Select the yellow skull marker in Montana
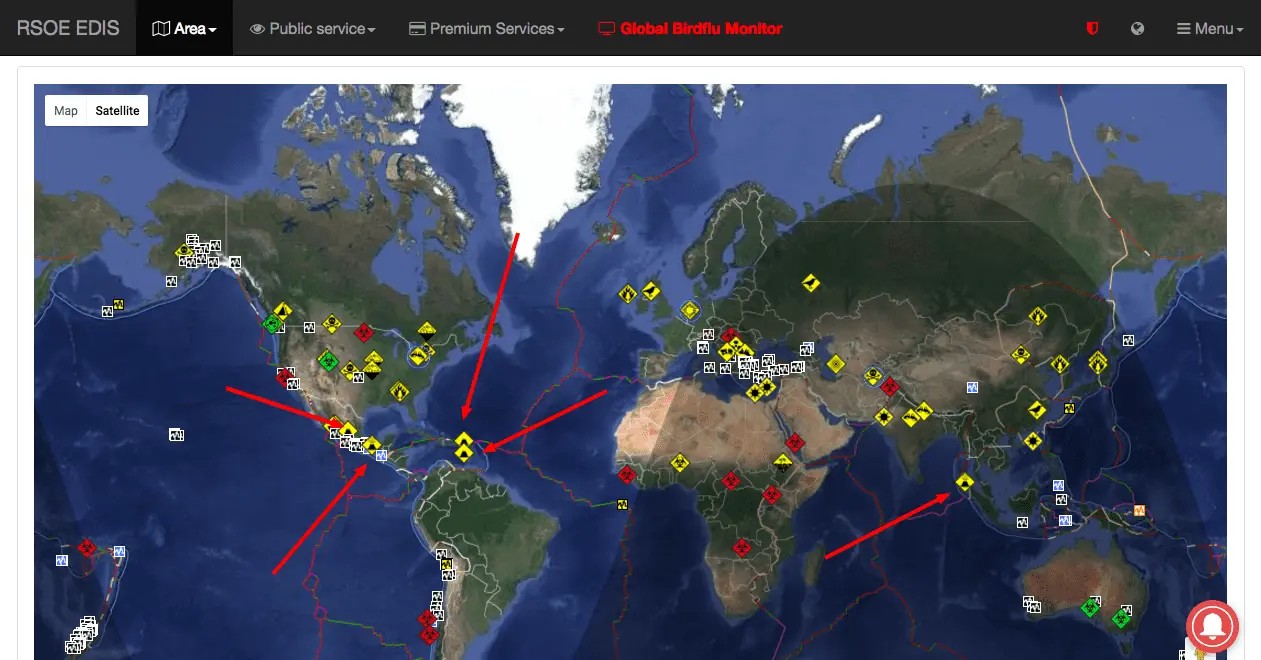Viewport: 1261px width, 660px height. point(332,326)
